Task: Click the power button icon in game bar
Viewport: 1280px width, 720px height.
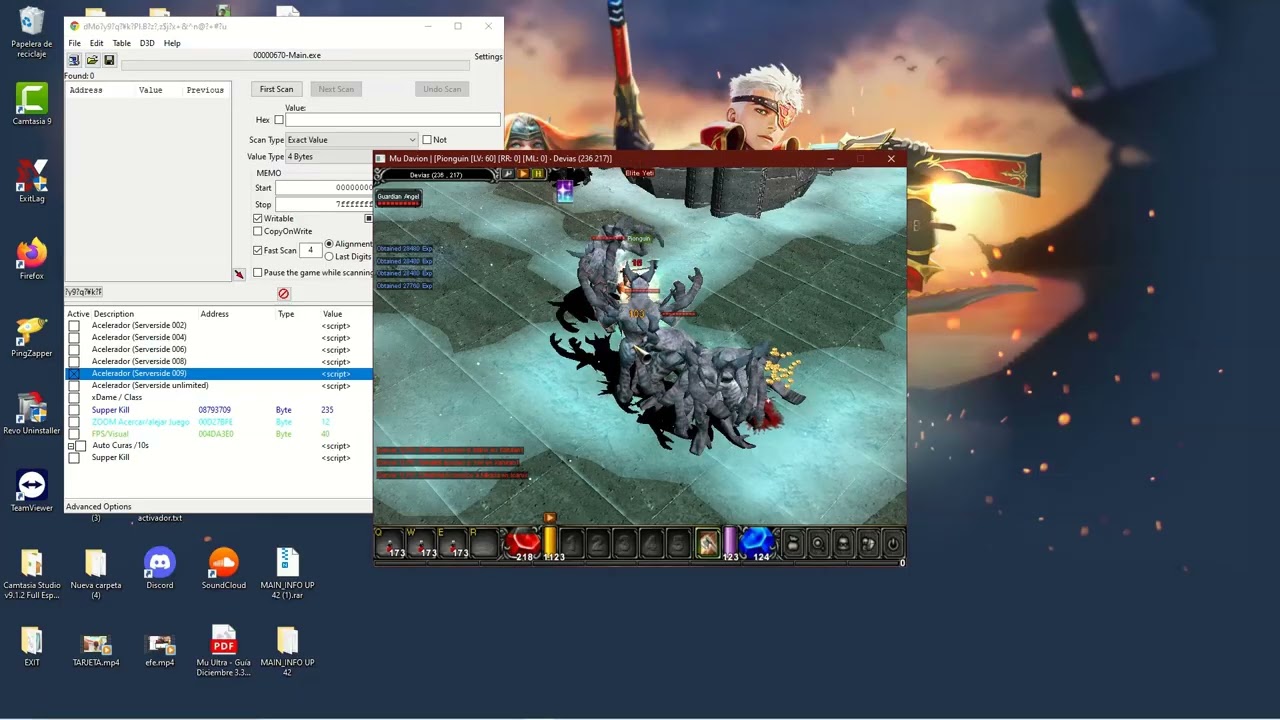Action: (x=892, y=544)
